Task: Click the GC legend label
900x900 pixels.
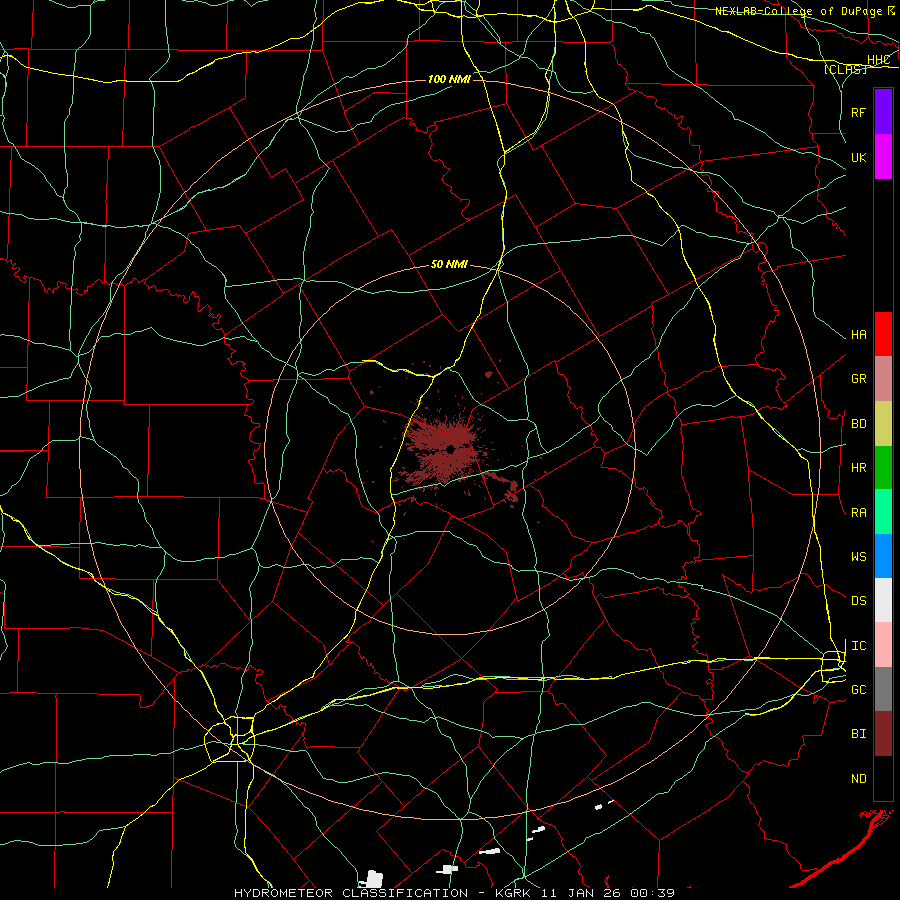Action: pyautogui.click(x=858, y=690)
